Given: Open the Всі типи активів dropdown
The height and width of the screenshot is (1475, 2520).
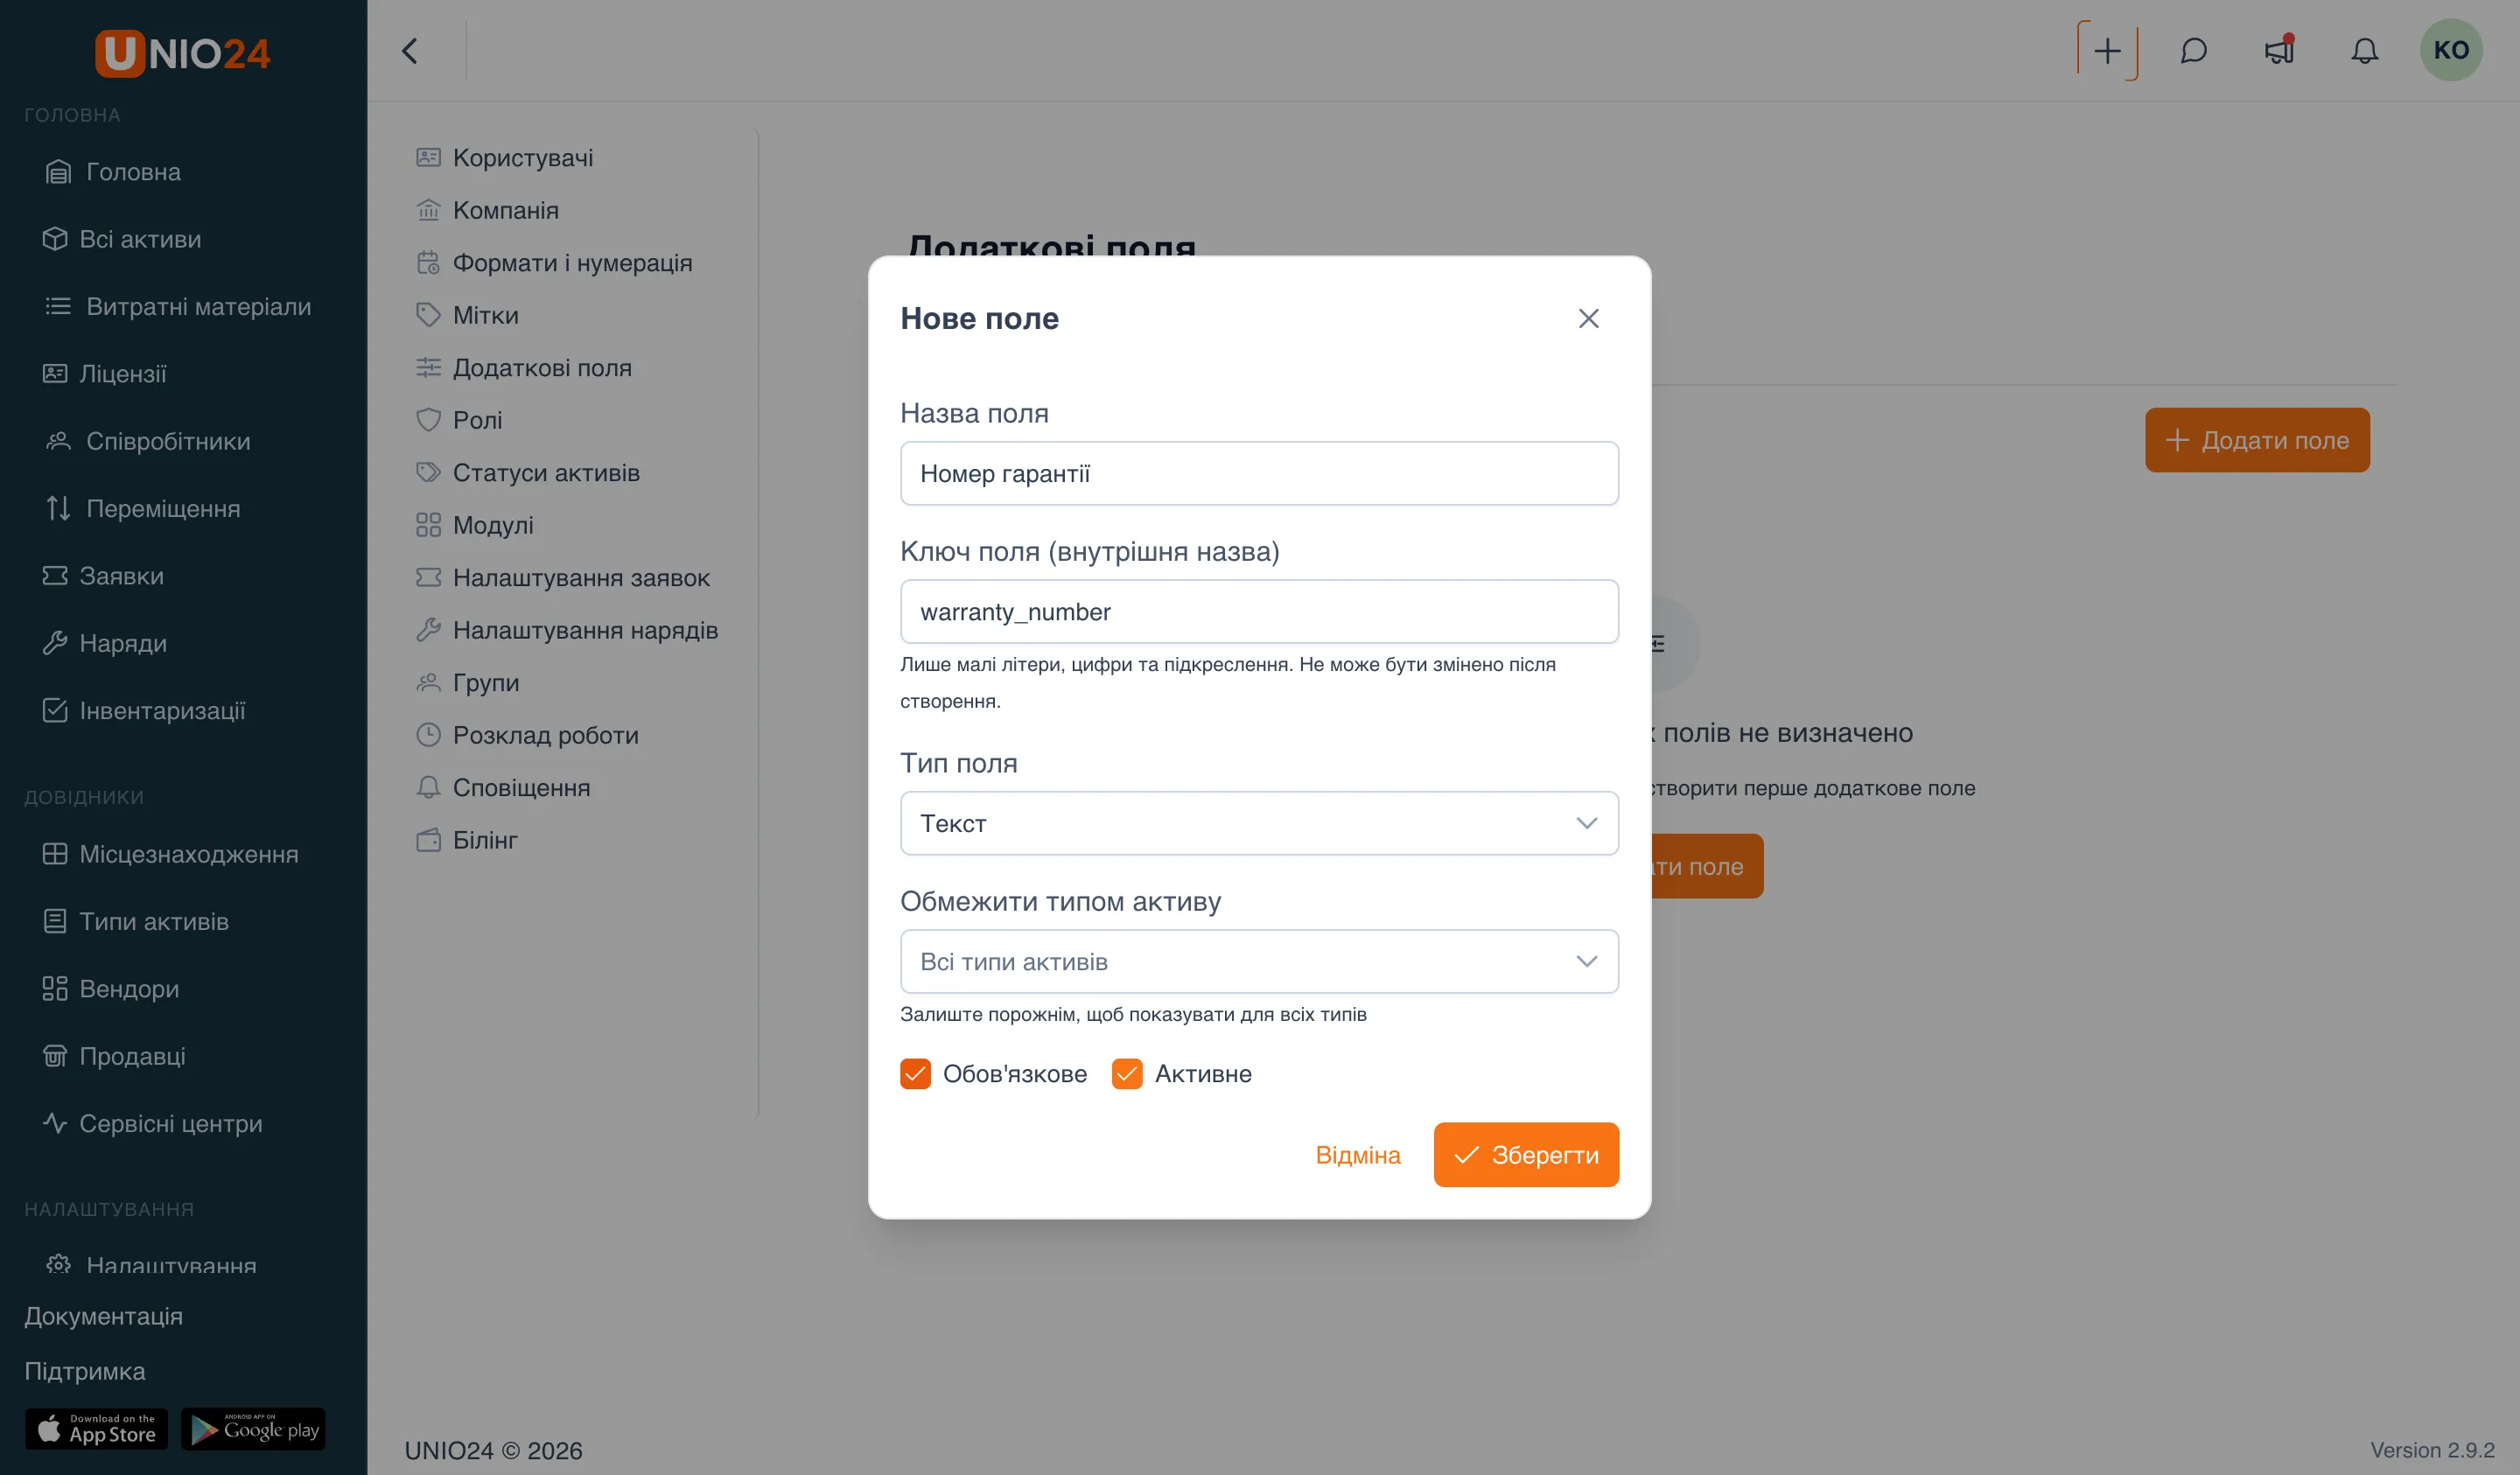Looking at the screenshot, I should pos(1259,961).
